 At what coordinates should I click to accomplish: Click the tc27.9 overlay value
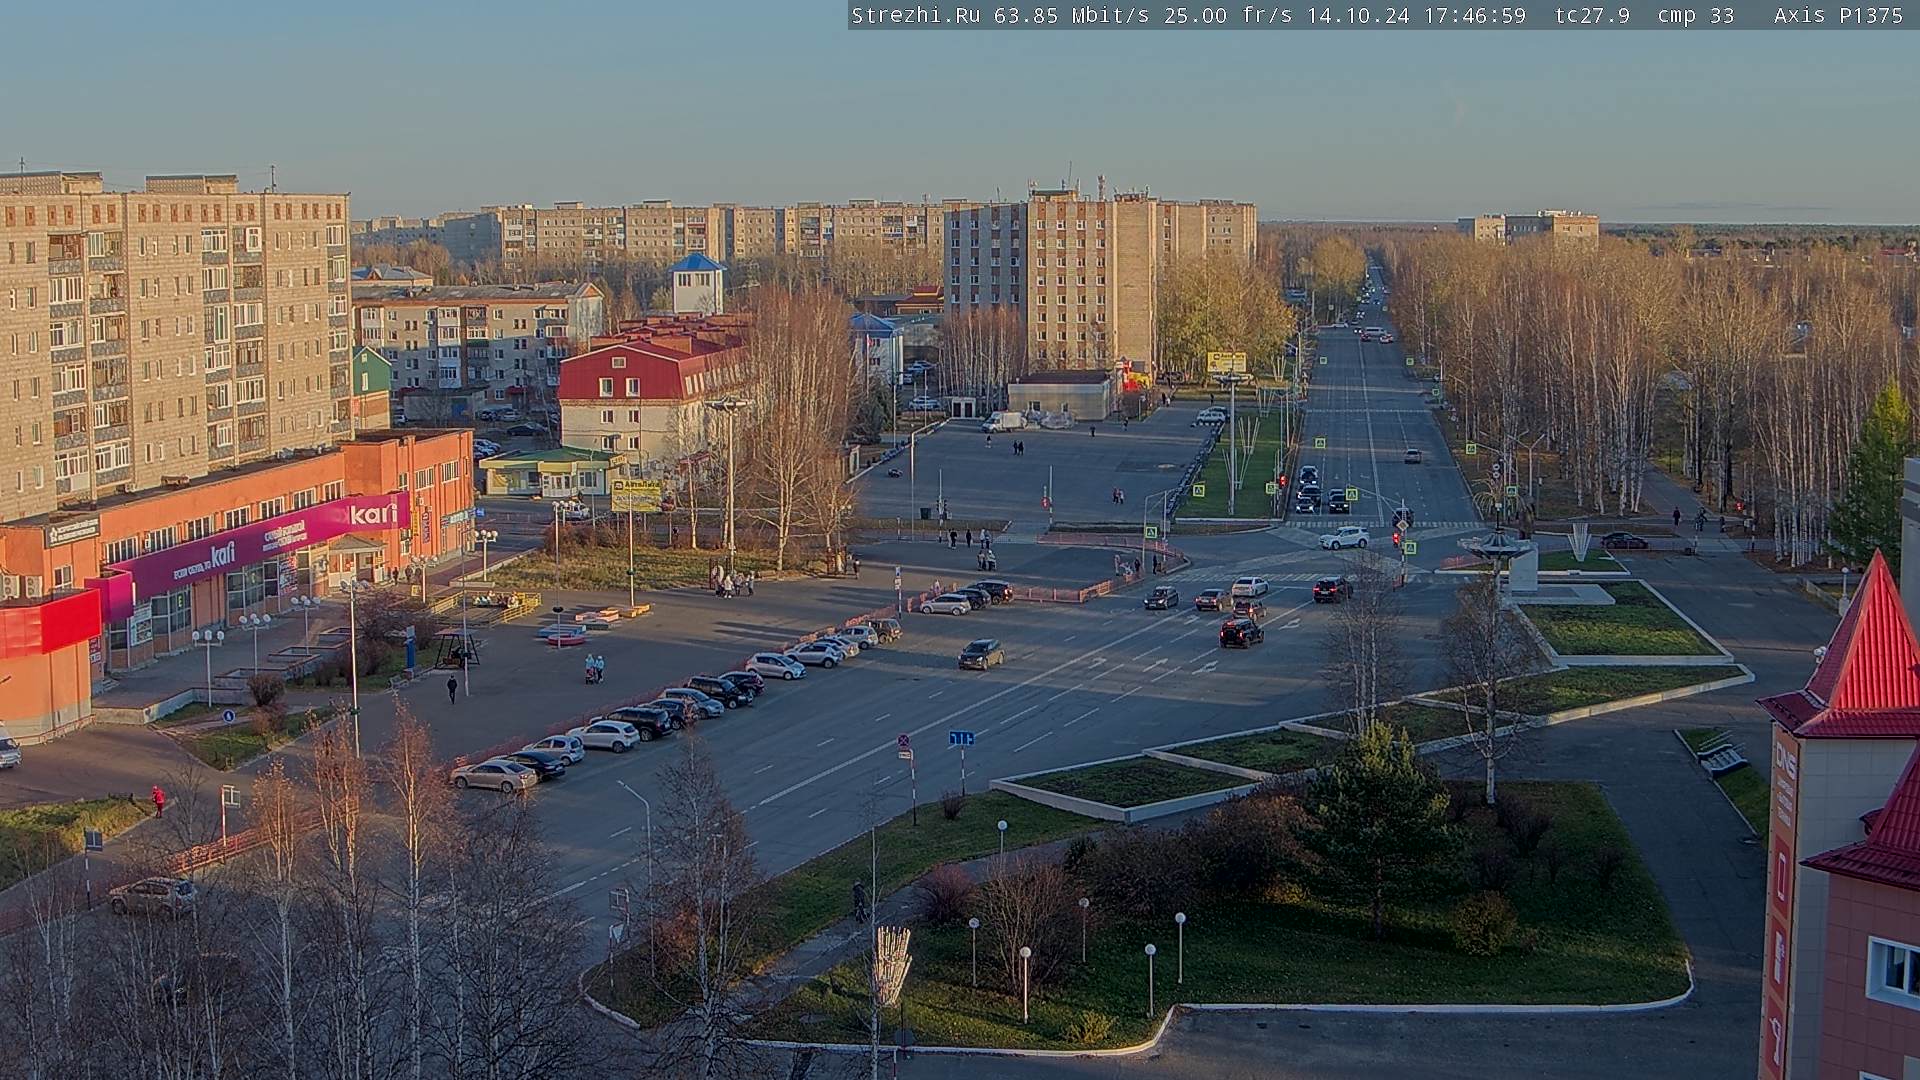(1592, 15)
